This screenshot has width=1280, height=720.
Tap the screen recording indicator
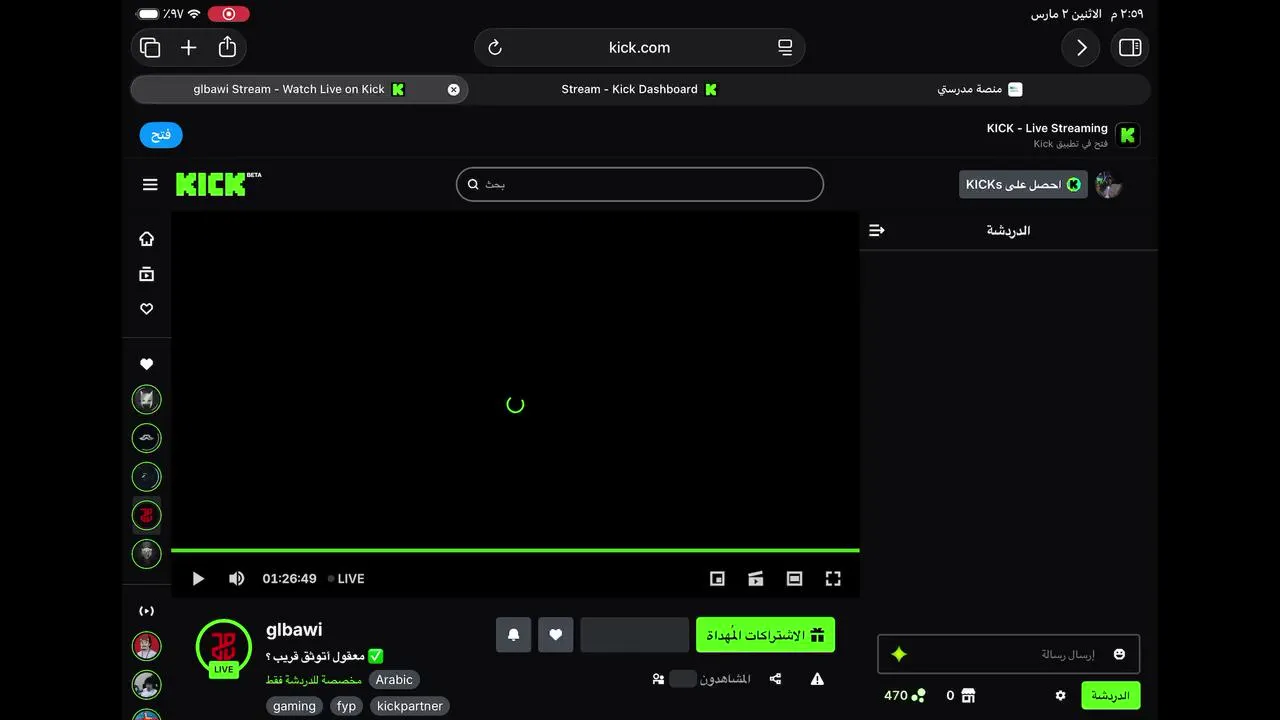(229, 14)
